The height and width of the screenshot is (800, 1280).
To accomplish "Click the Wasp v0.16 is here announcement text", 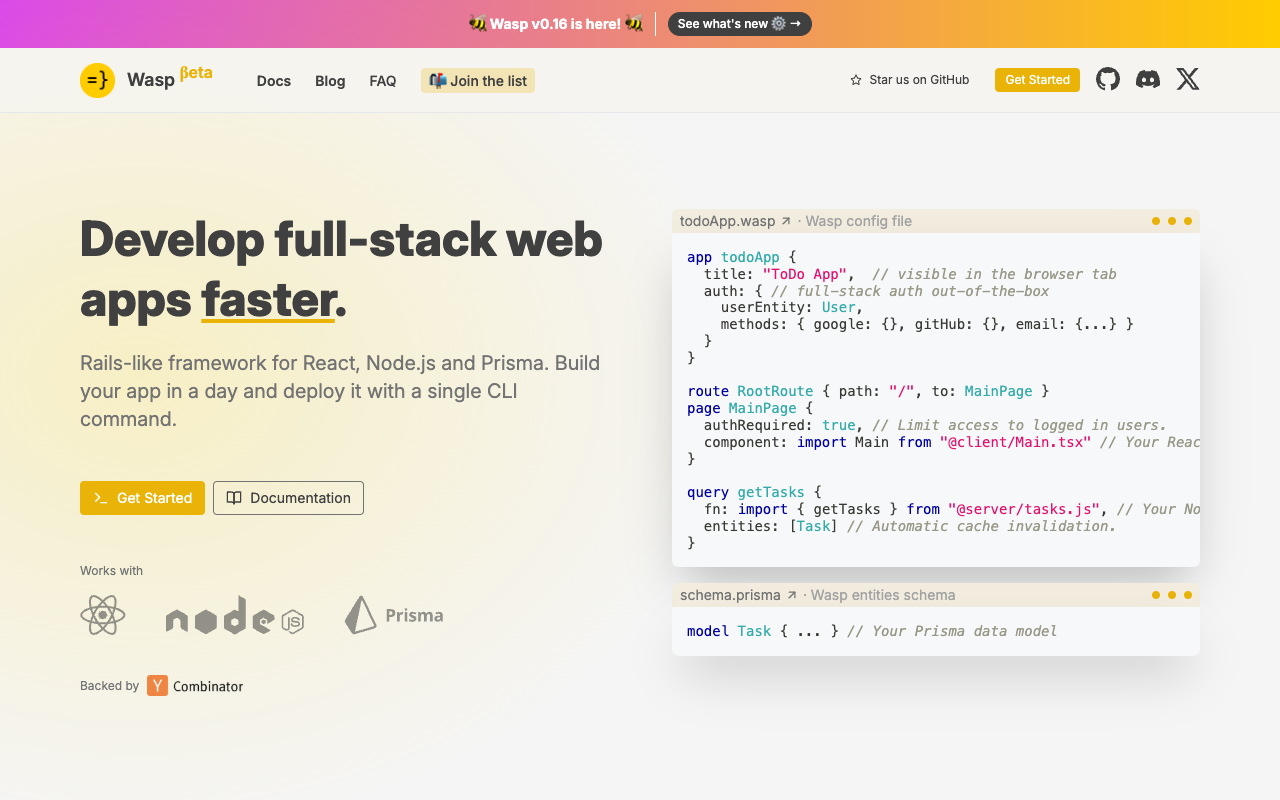I will [x=556, y=24].
